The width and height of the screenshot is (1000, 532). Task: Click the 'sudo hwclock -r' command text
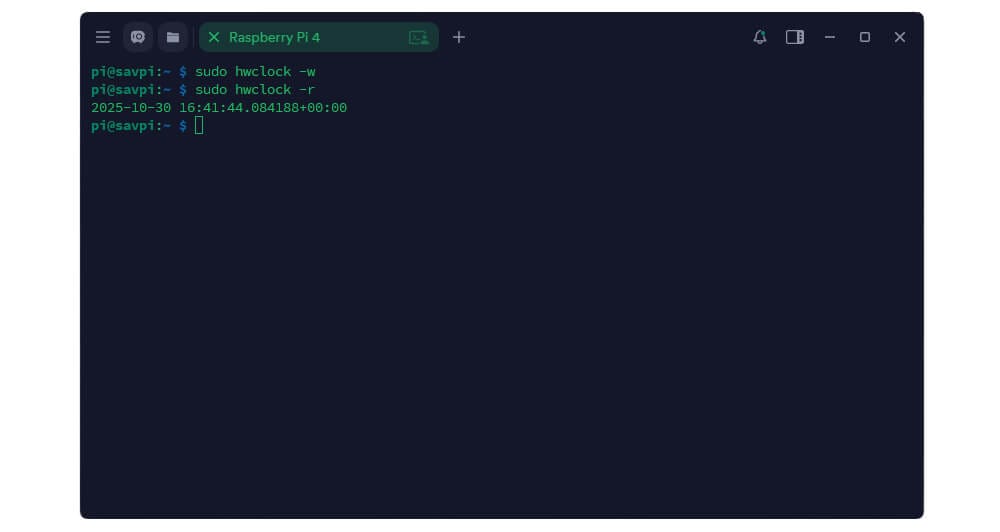(255, 90)
